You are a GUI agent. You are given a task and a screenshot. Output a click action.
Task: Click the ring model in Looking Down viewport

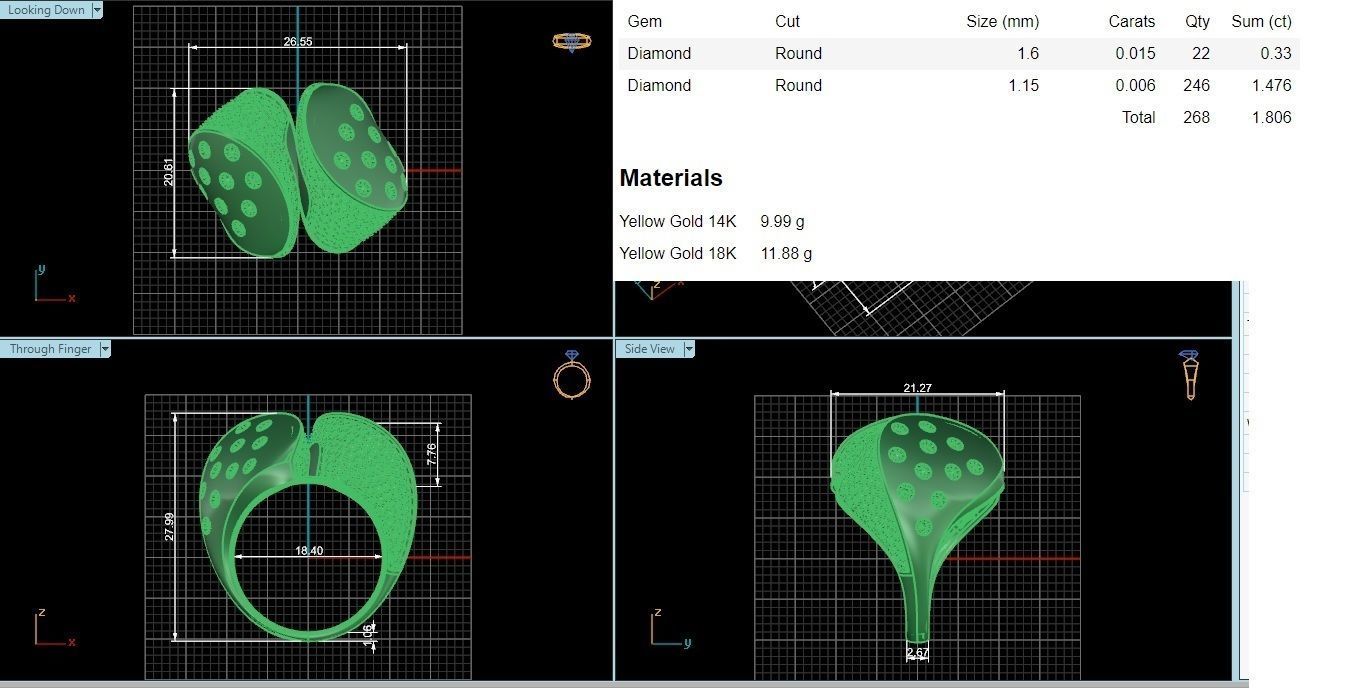[298, 170]
